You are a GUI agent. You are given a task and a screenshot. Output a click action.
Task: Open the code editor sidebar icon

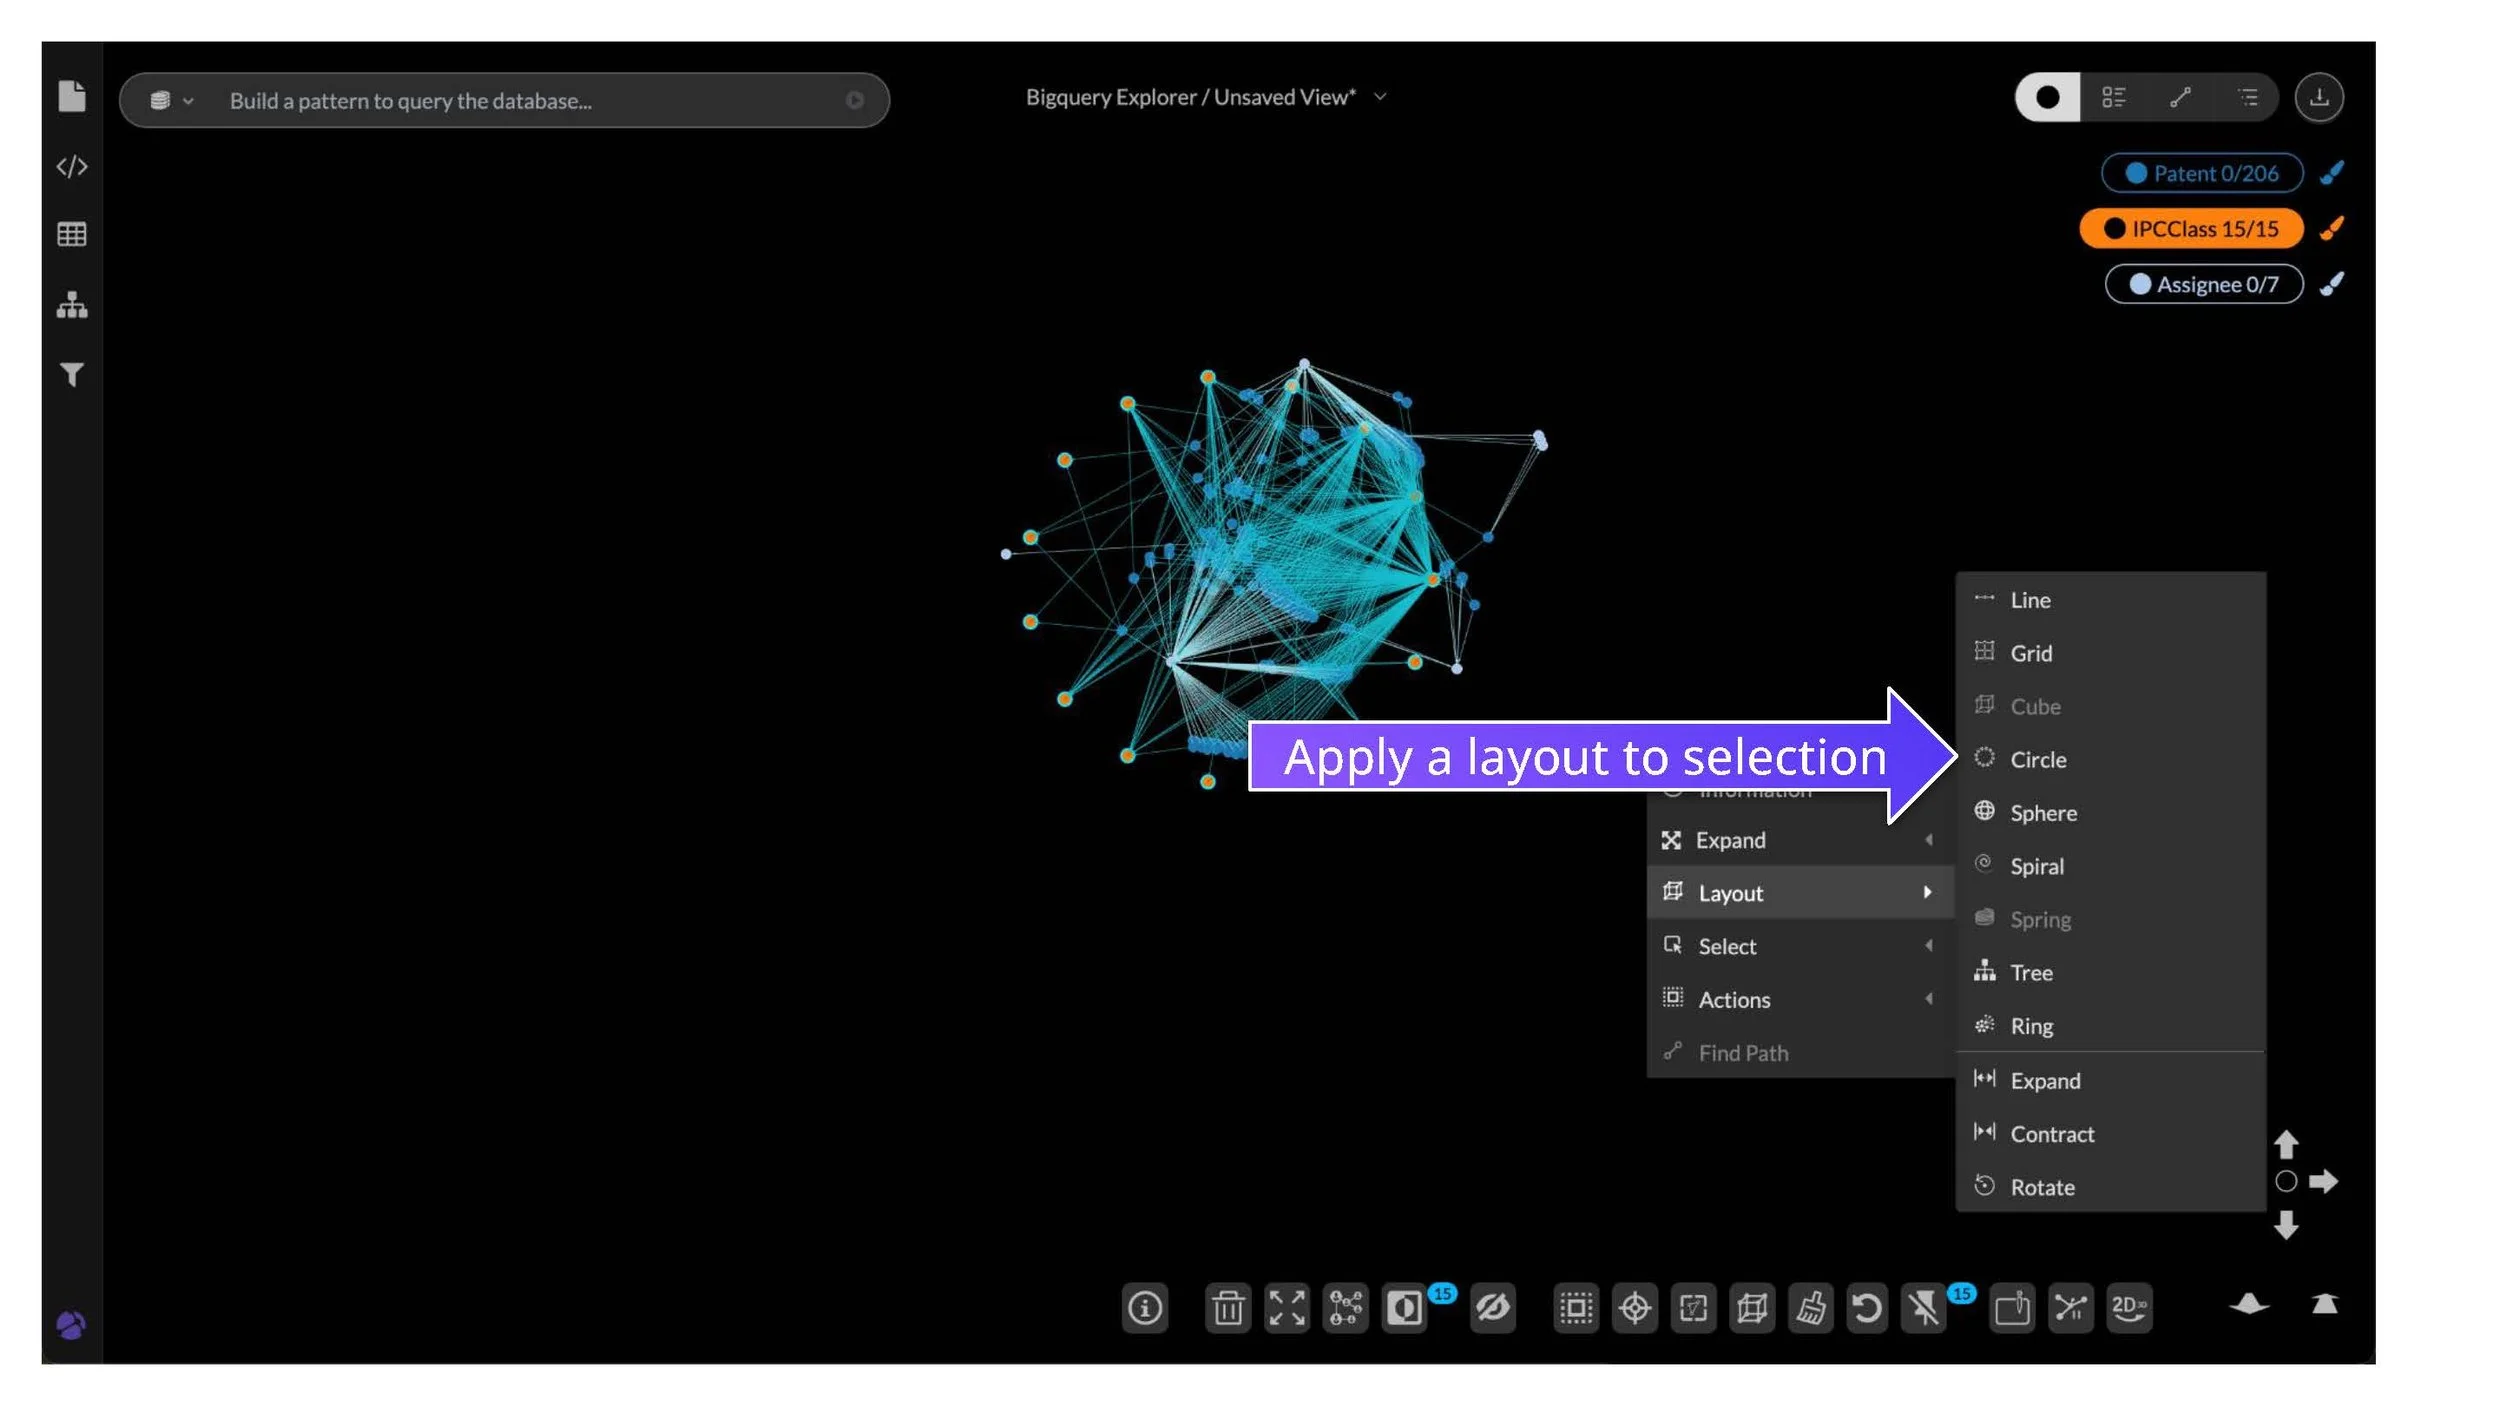point(72,167)
